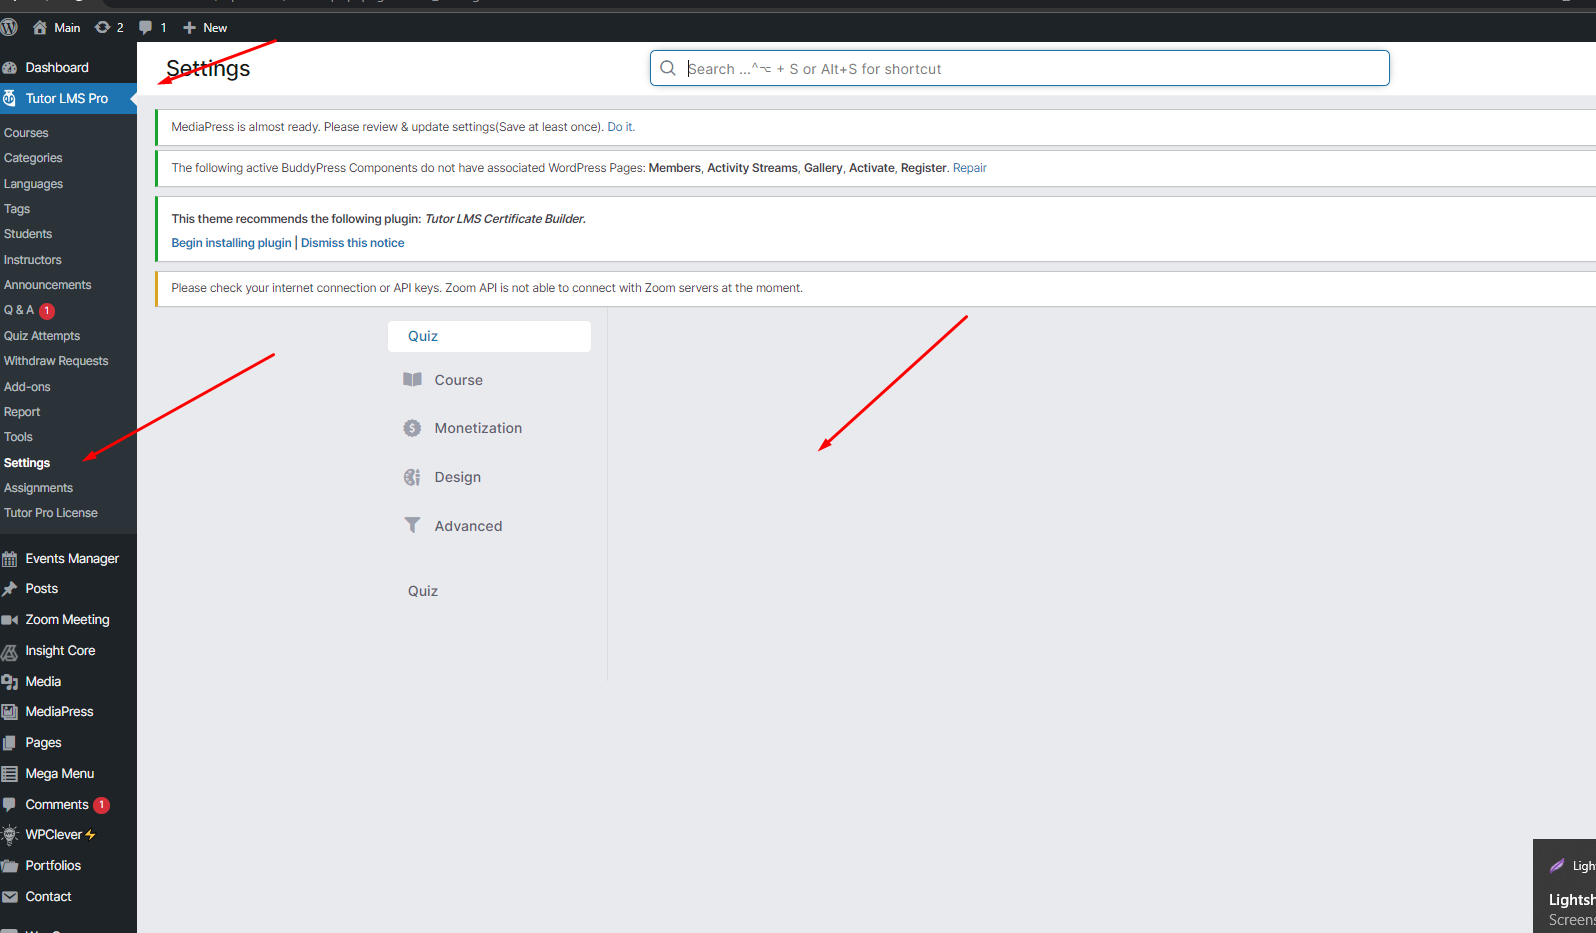1596x933 pixels.
Task: Open Tutor Pro License submenu item
Action: click(x=51, y=513)
